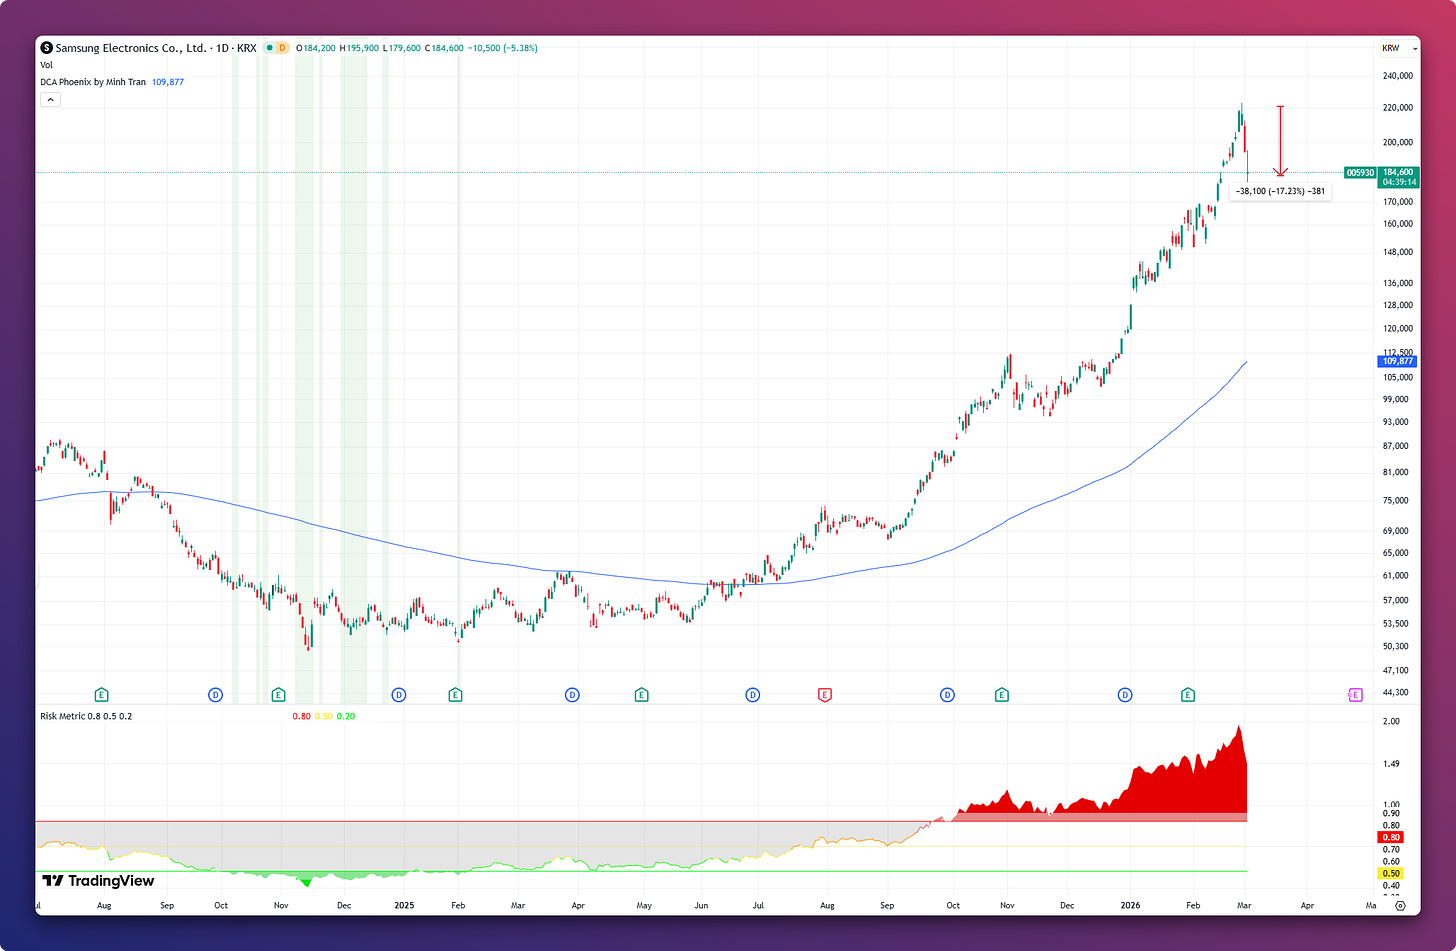This screenshot has width=1456, height=951.
Task: Click the earnings marker near May 2025
Action: pyautogui.click(x=641, y=694)
